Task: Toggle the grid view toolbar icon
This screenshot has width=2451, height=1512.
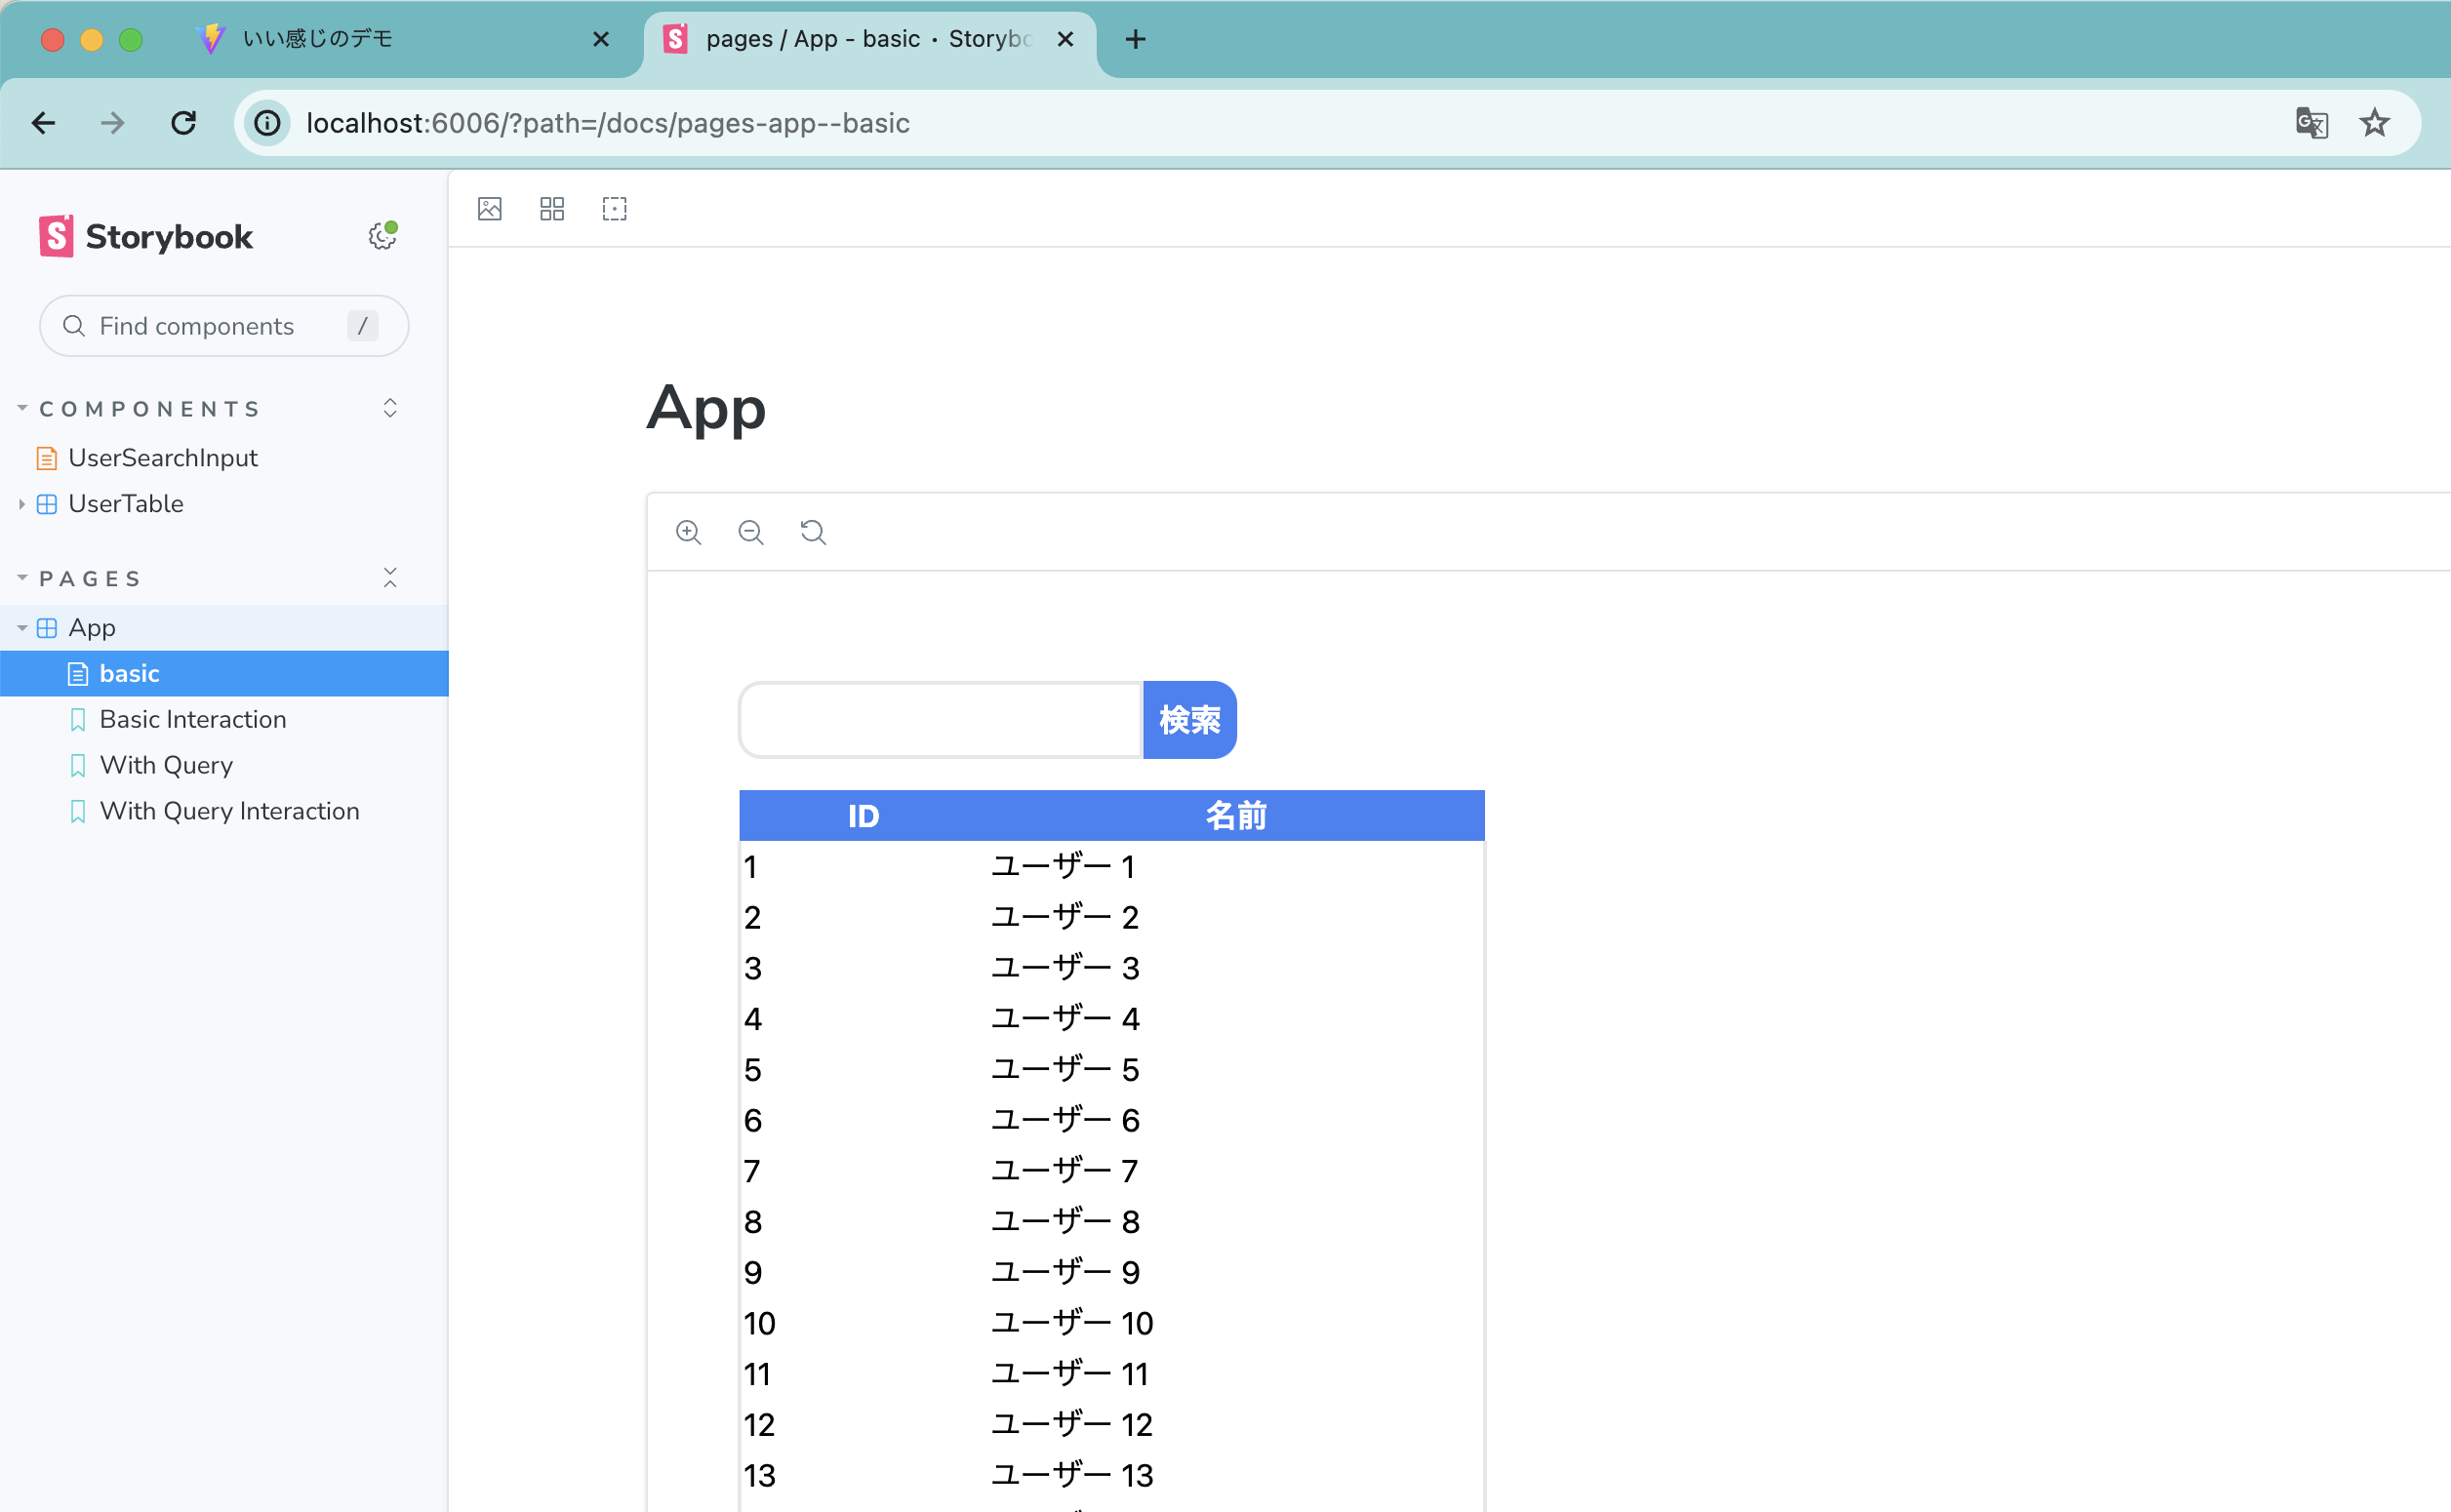Action: (552, 209)
